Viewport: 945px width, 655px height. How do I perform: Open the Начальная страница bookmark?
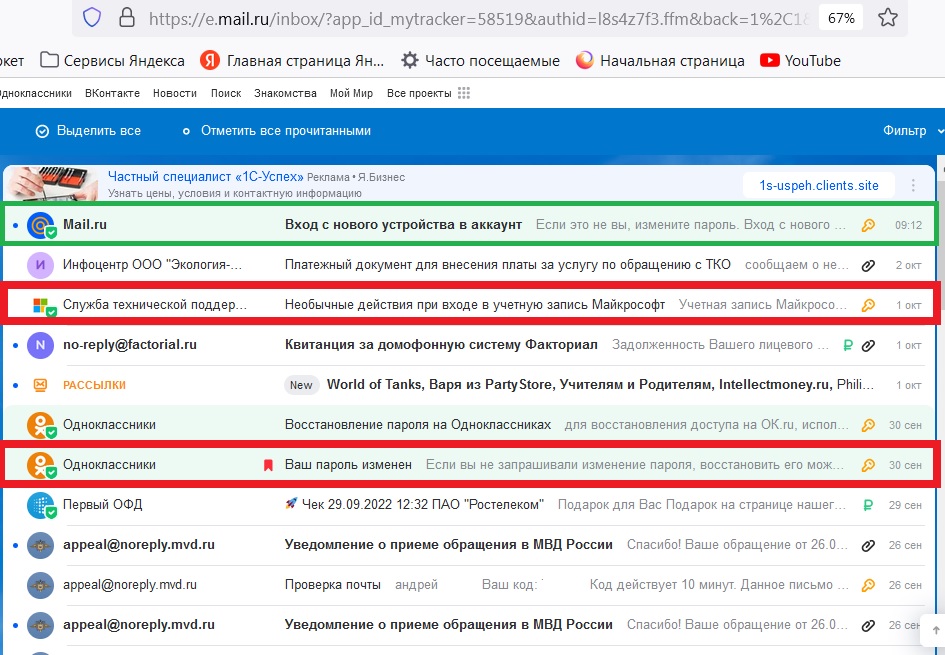click(x=660, y=60)
